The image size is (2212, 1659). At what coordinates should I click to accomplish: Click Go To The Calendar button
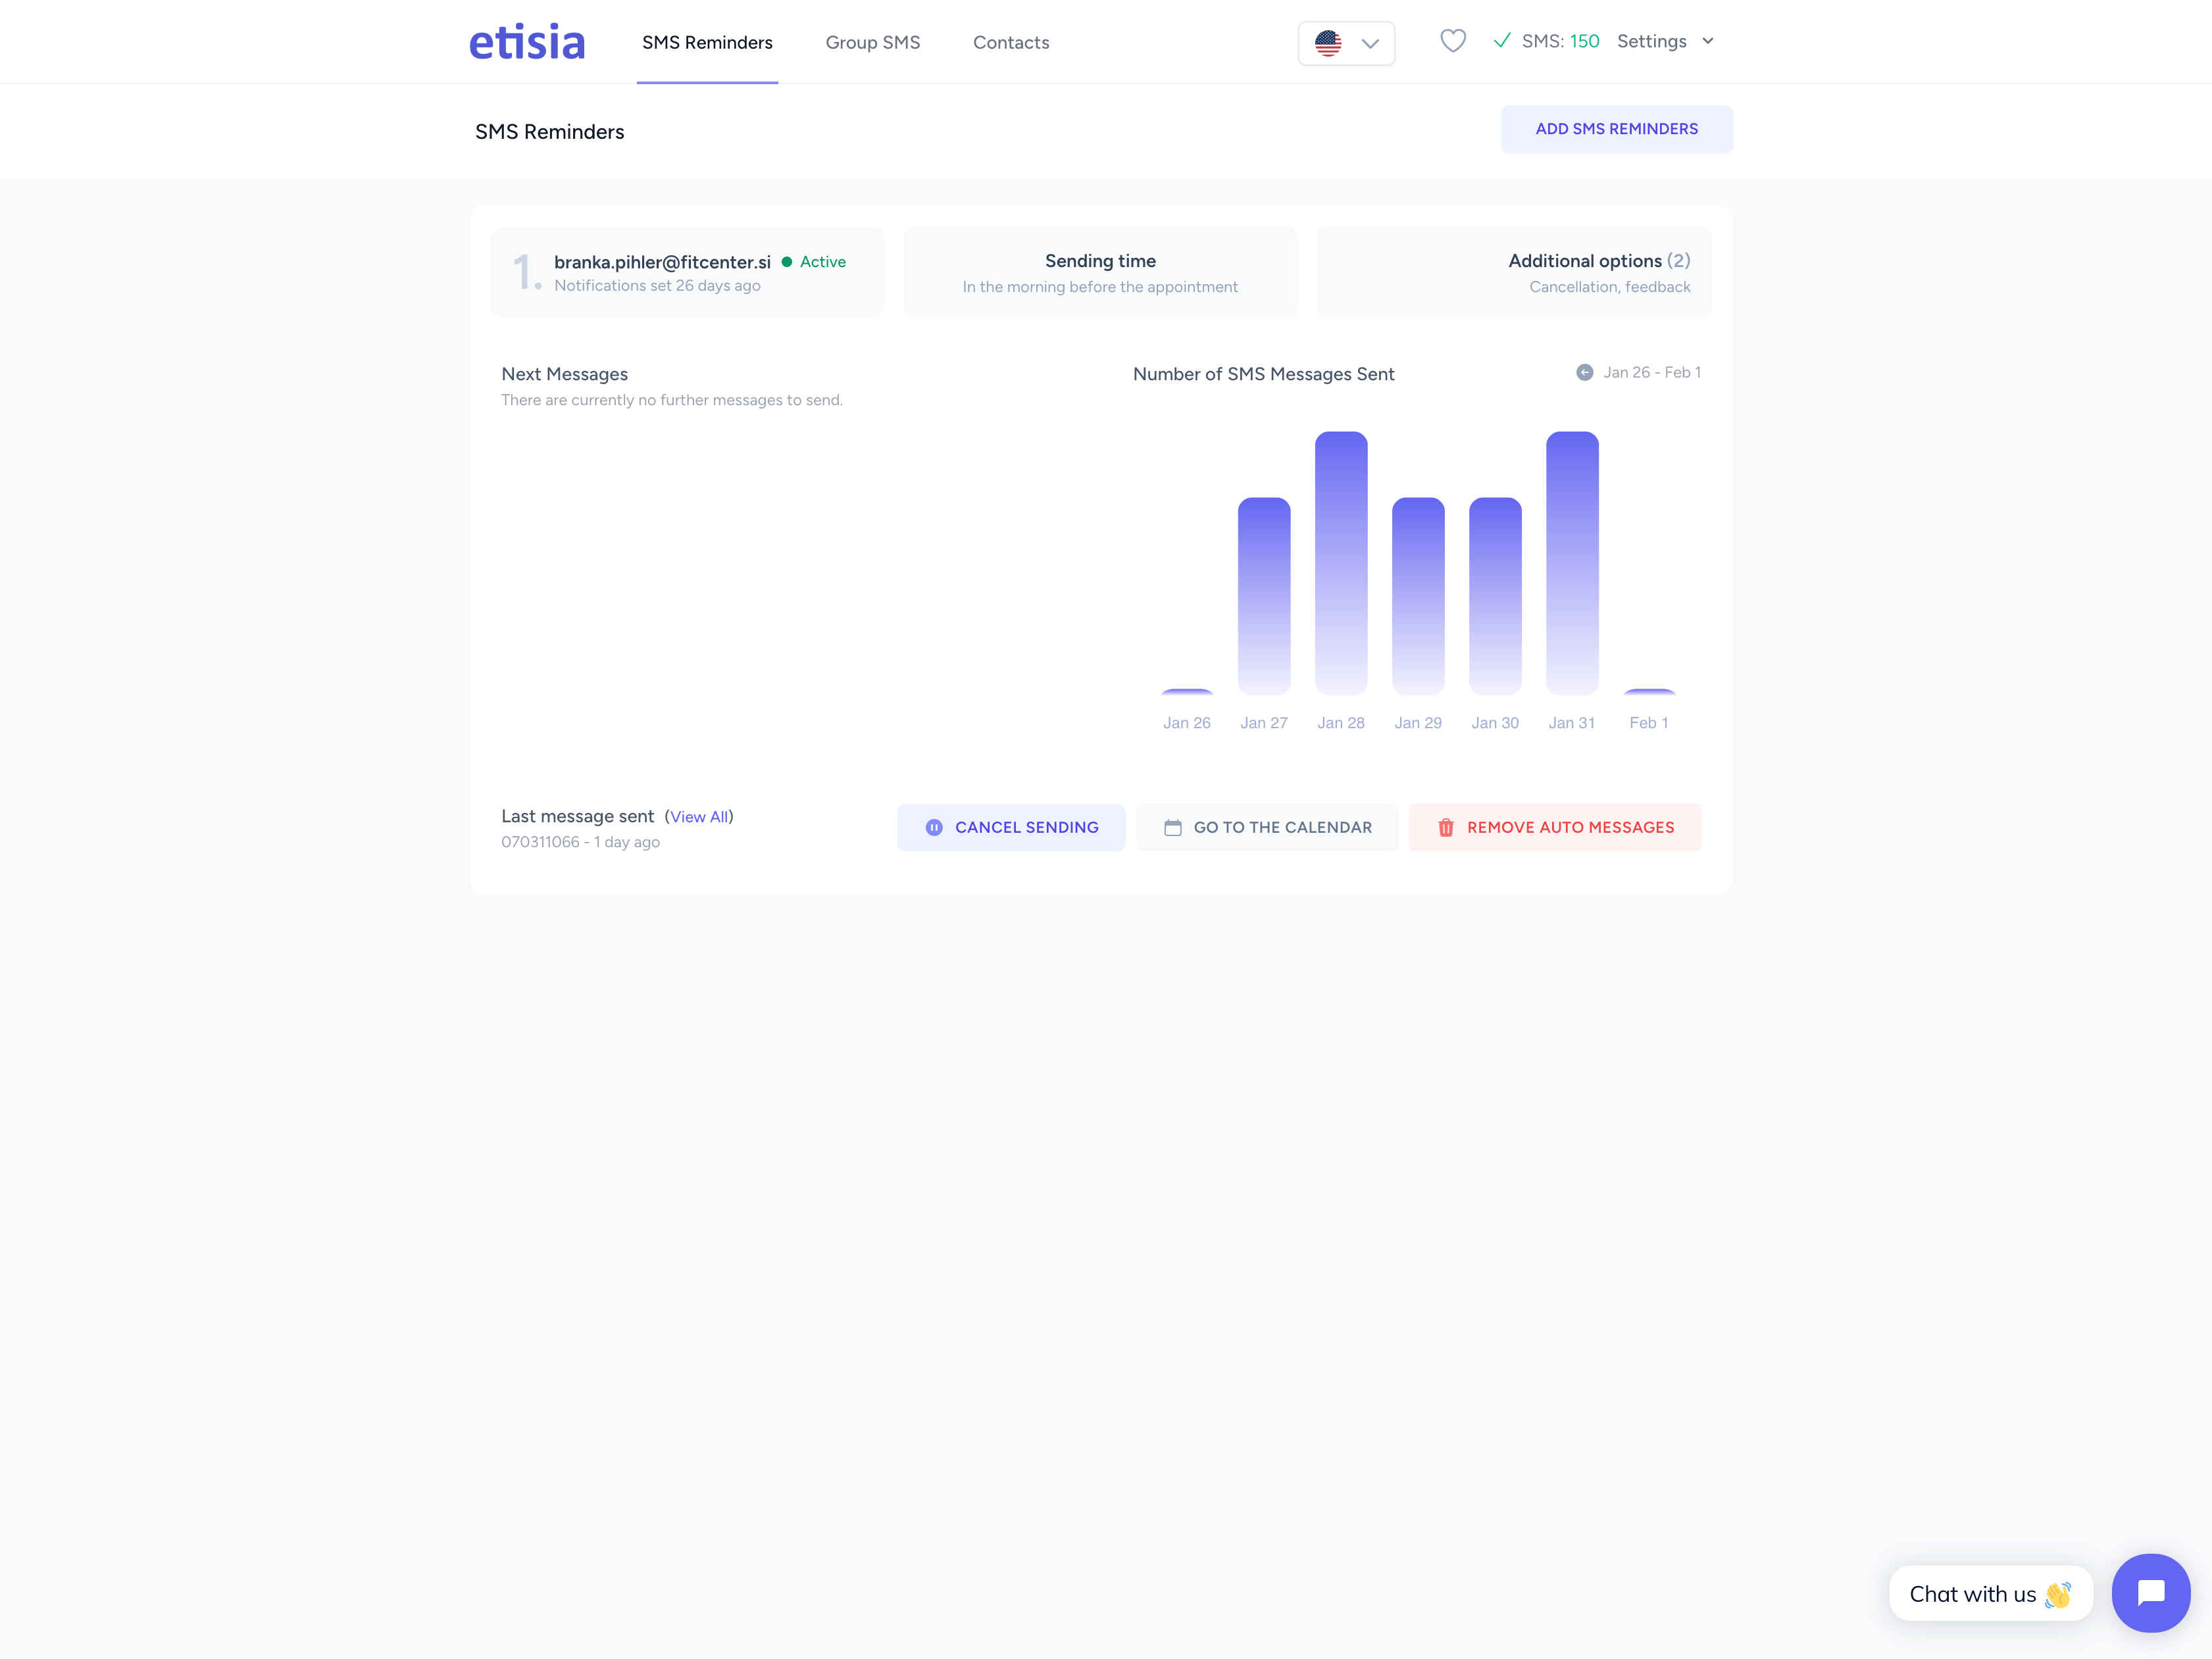click(1267, 827)
